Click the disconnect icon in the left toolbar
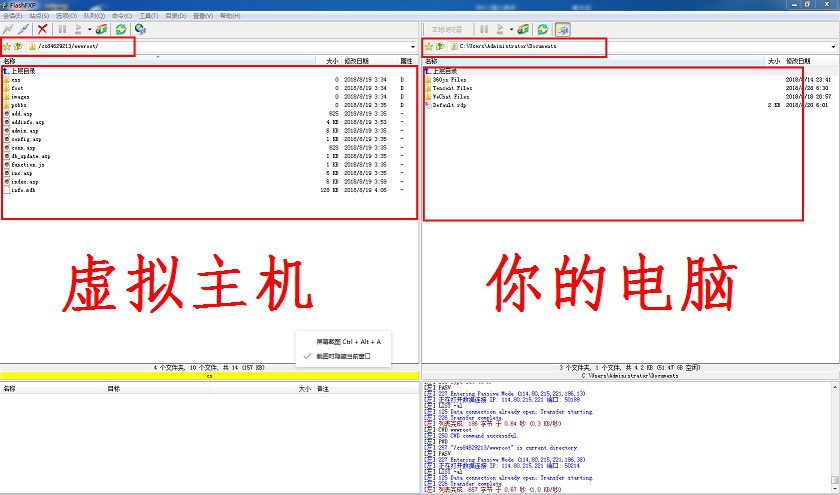 (22, 30)
